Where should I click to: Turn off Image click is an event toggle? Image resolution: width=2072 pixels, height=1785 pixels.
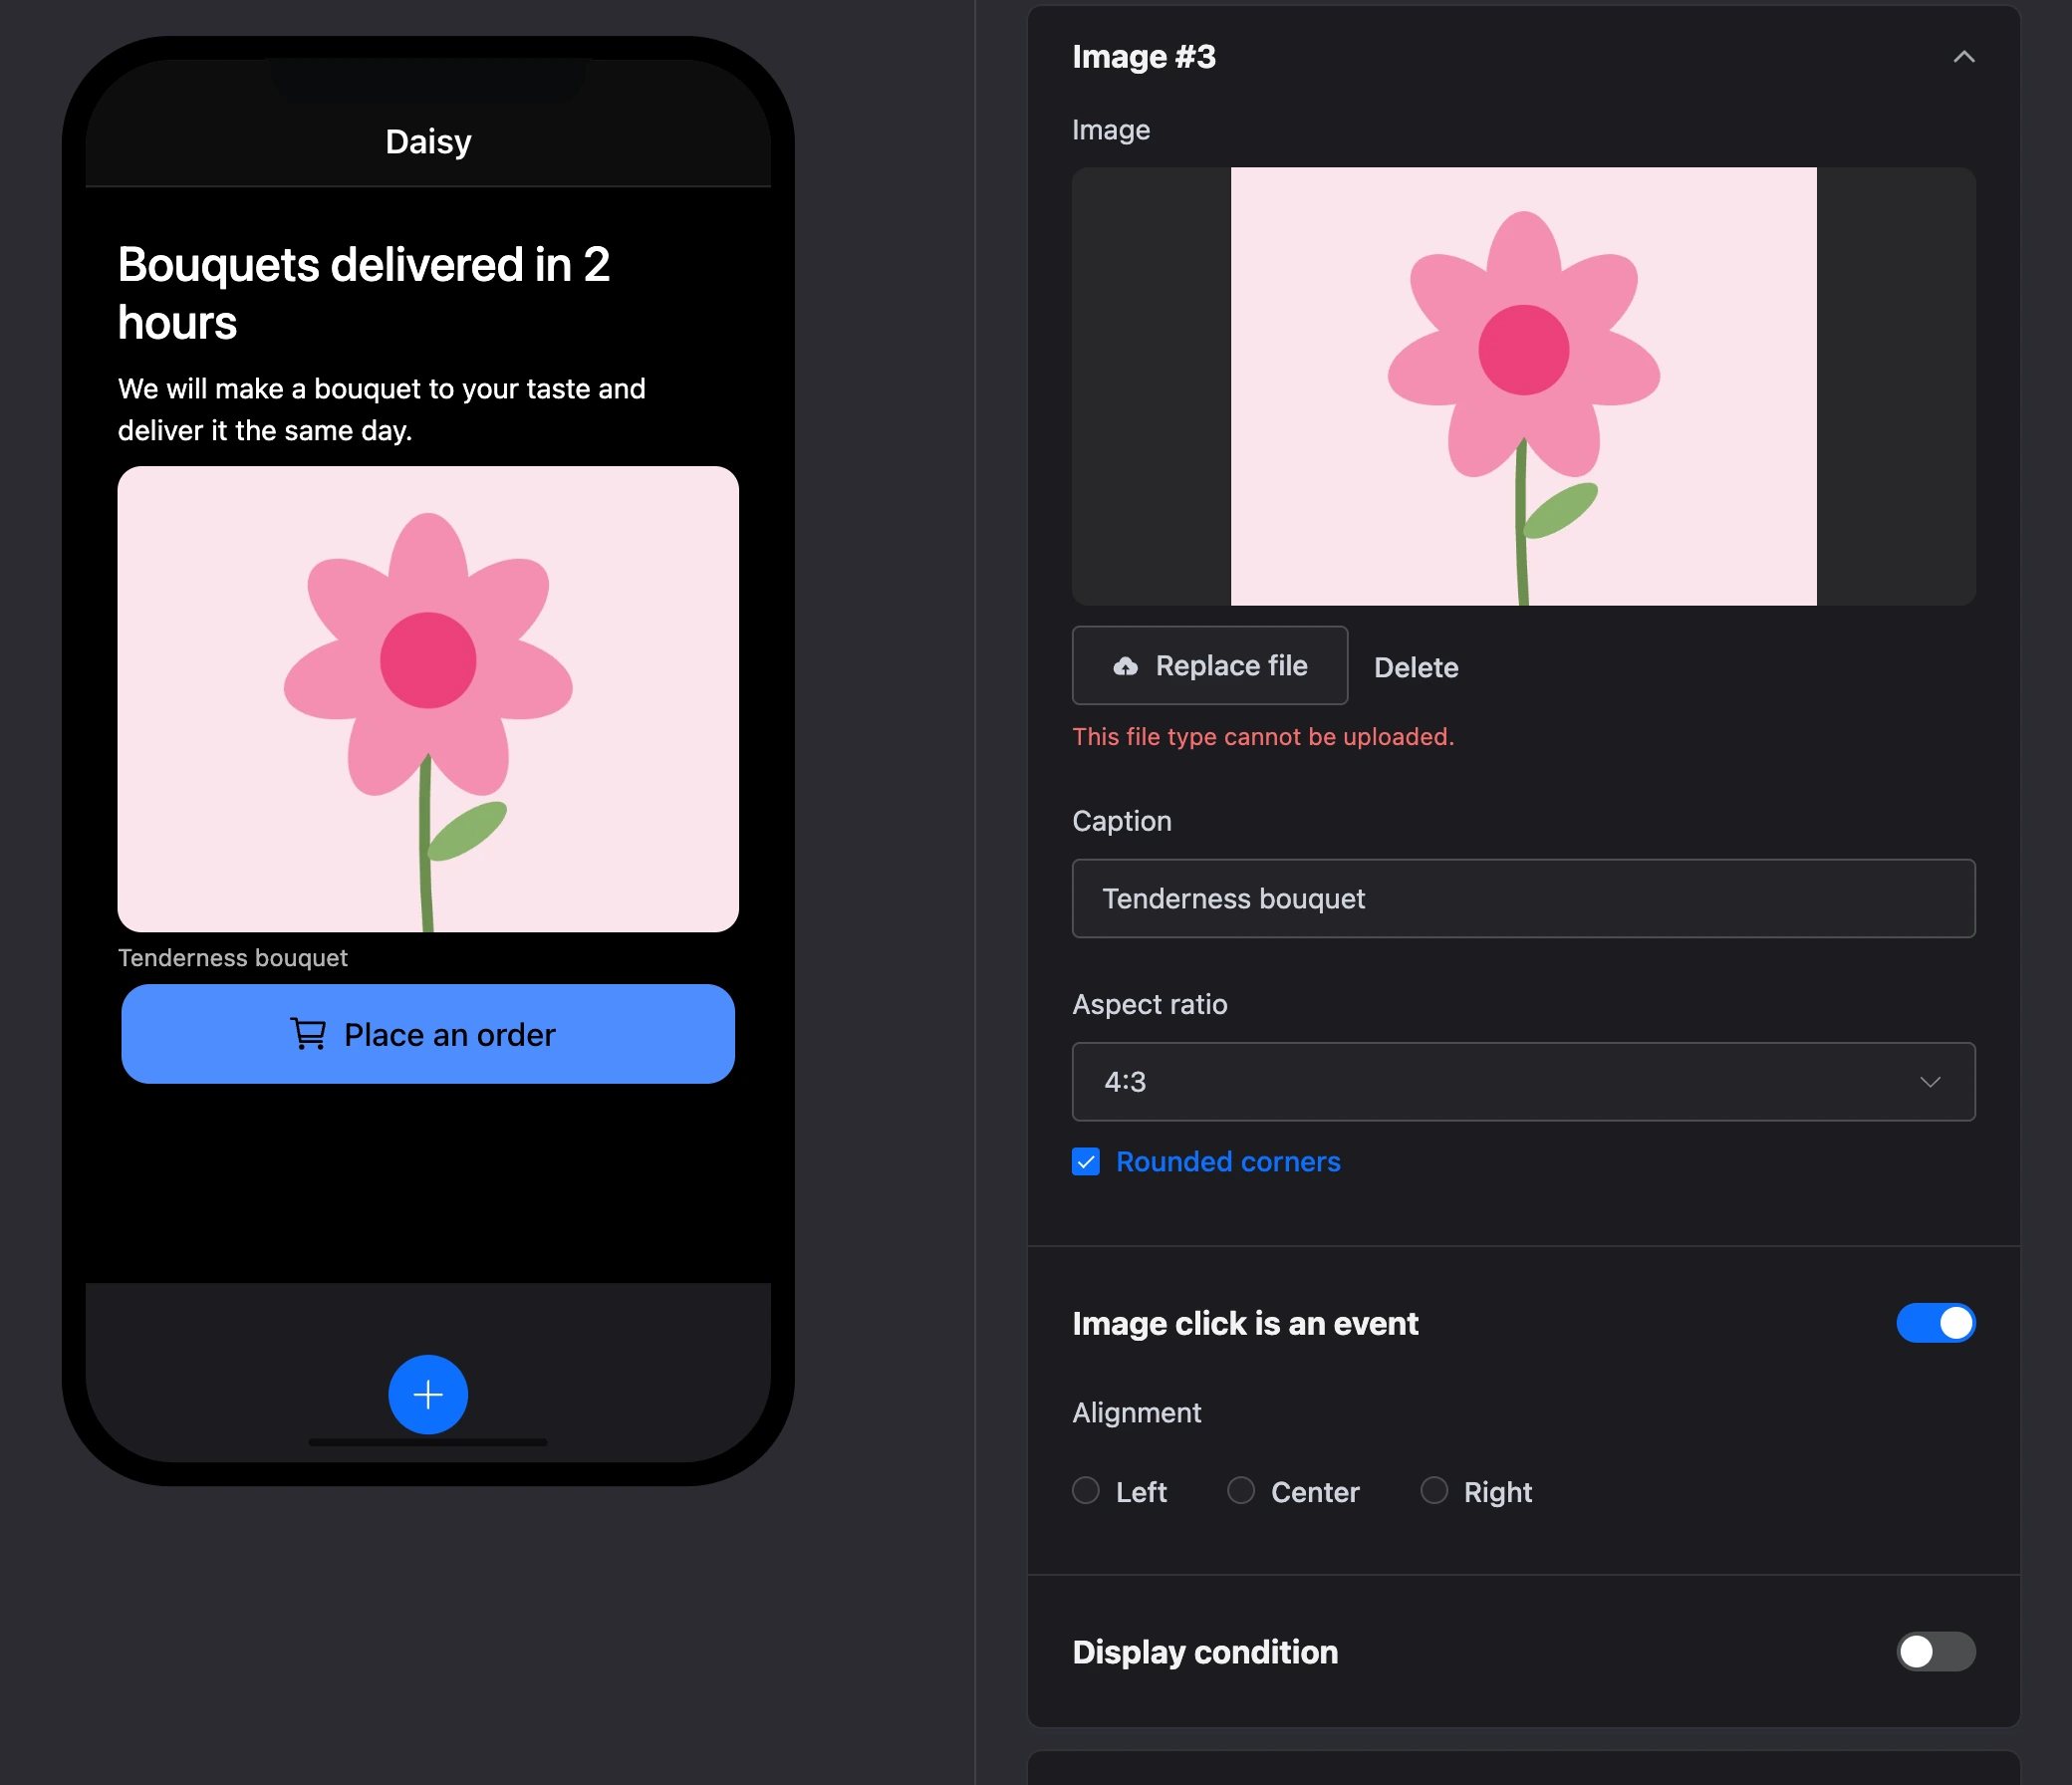click(1934, 1323)
